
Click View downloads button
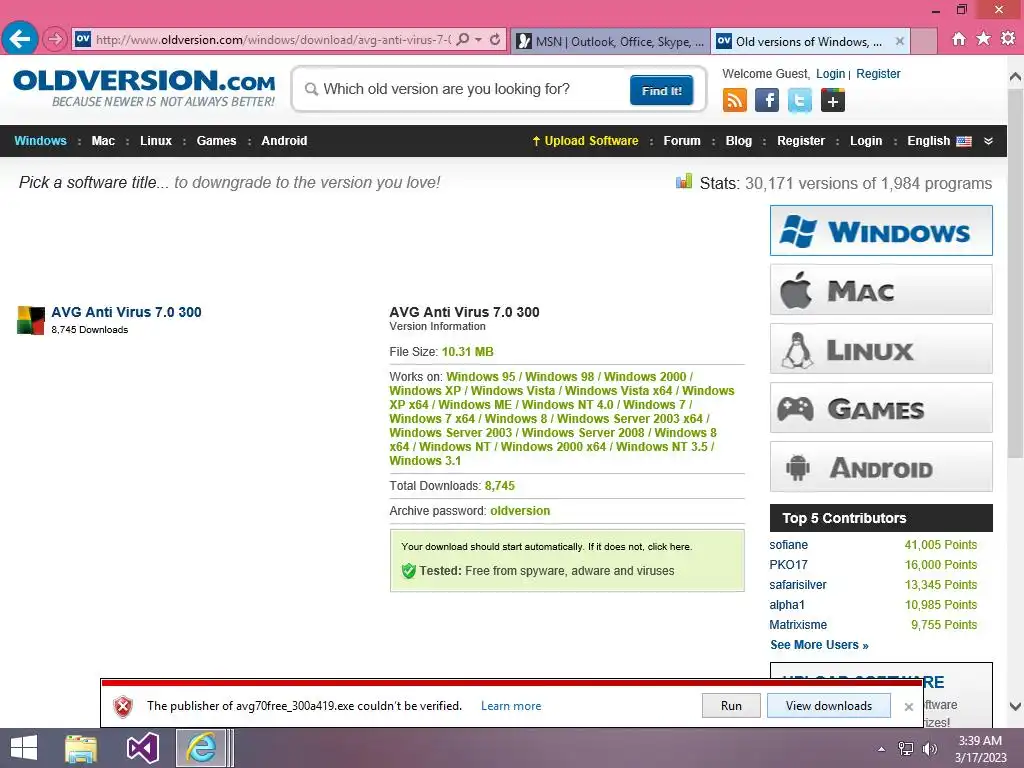829,706
